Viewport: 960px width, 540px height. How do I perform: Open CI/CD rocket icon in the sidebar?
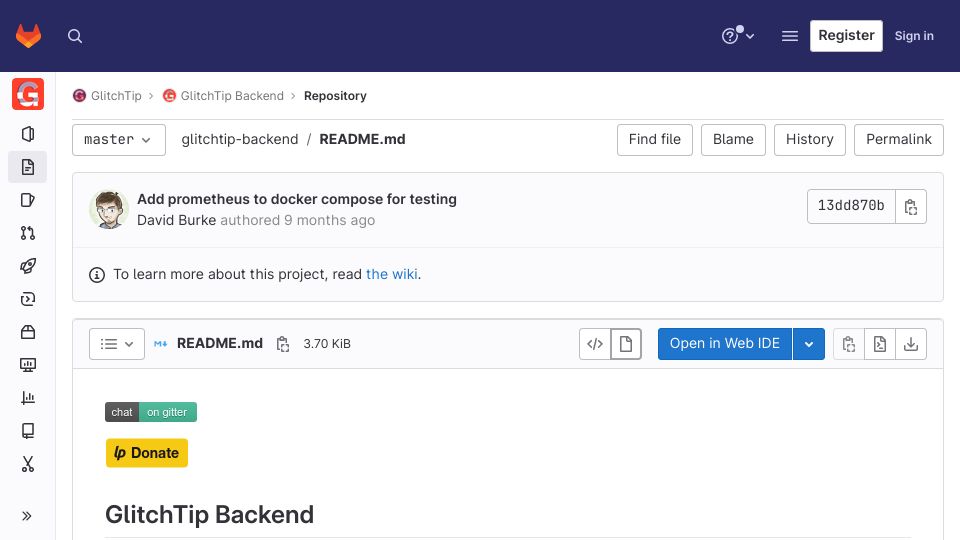(28, 266)
